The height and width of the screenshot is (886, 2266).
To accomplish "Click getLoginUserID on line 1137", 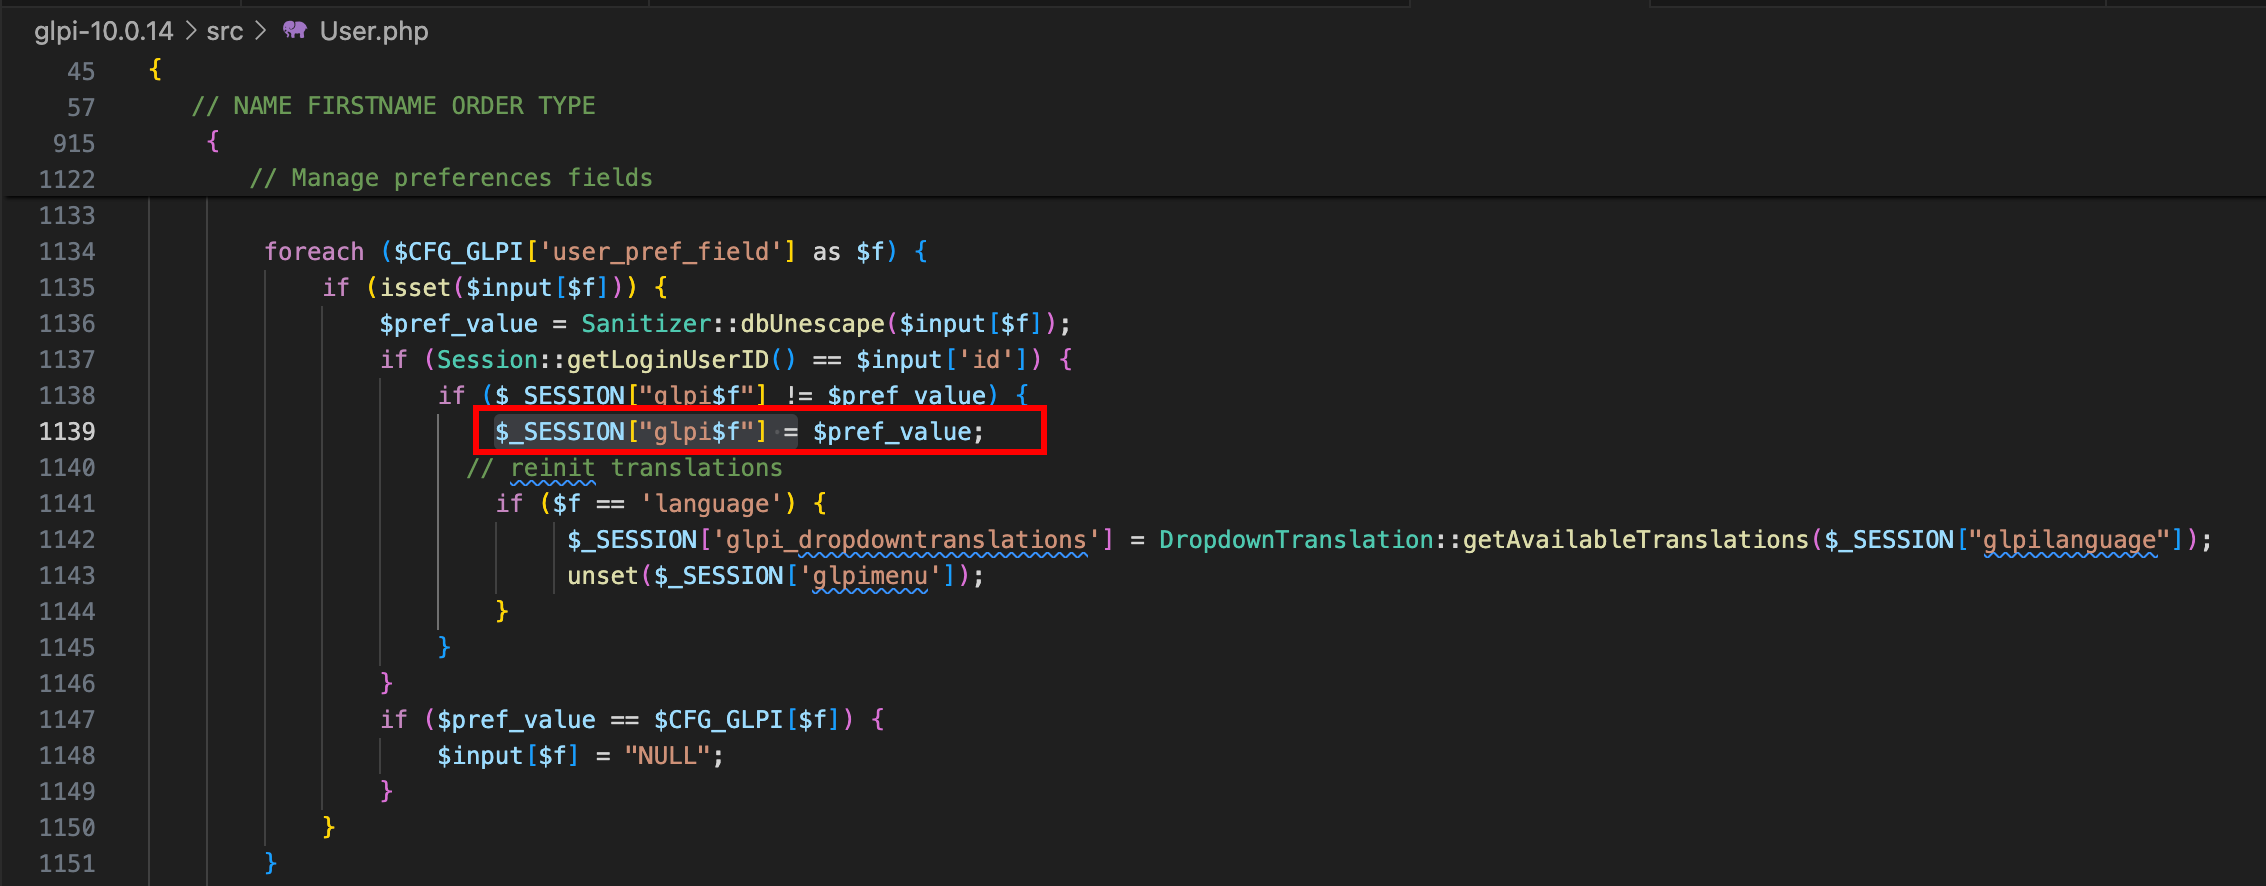I will tap(668, 359).
